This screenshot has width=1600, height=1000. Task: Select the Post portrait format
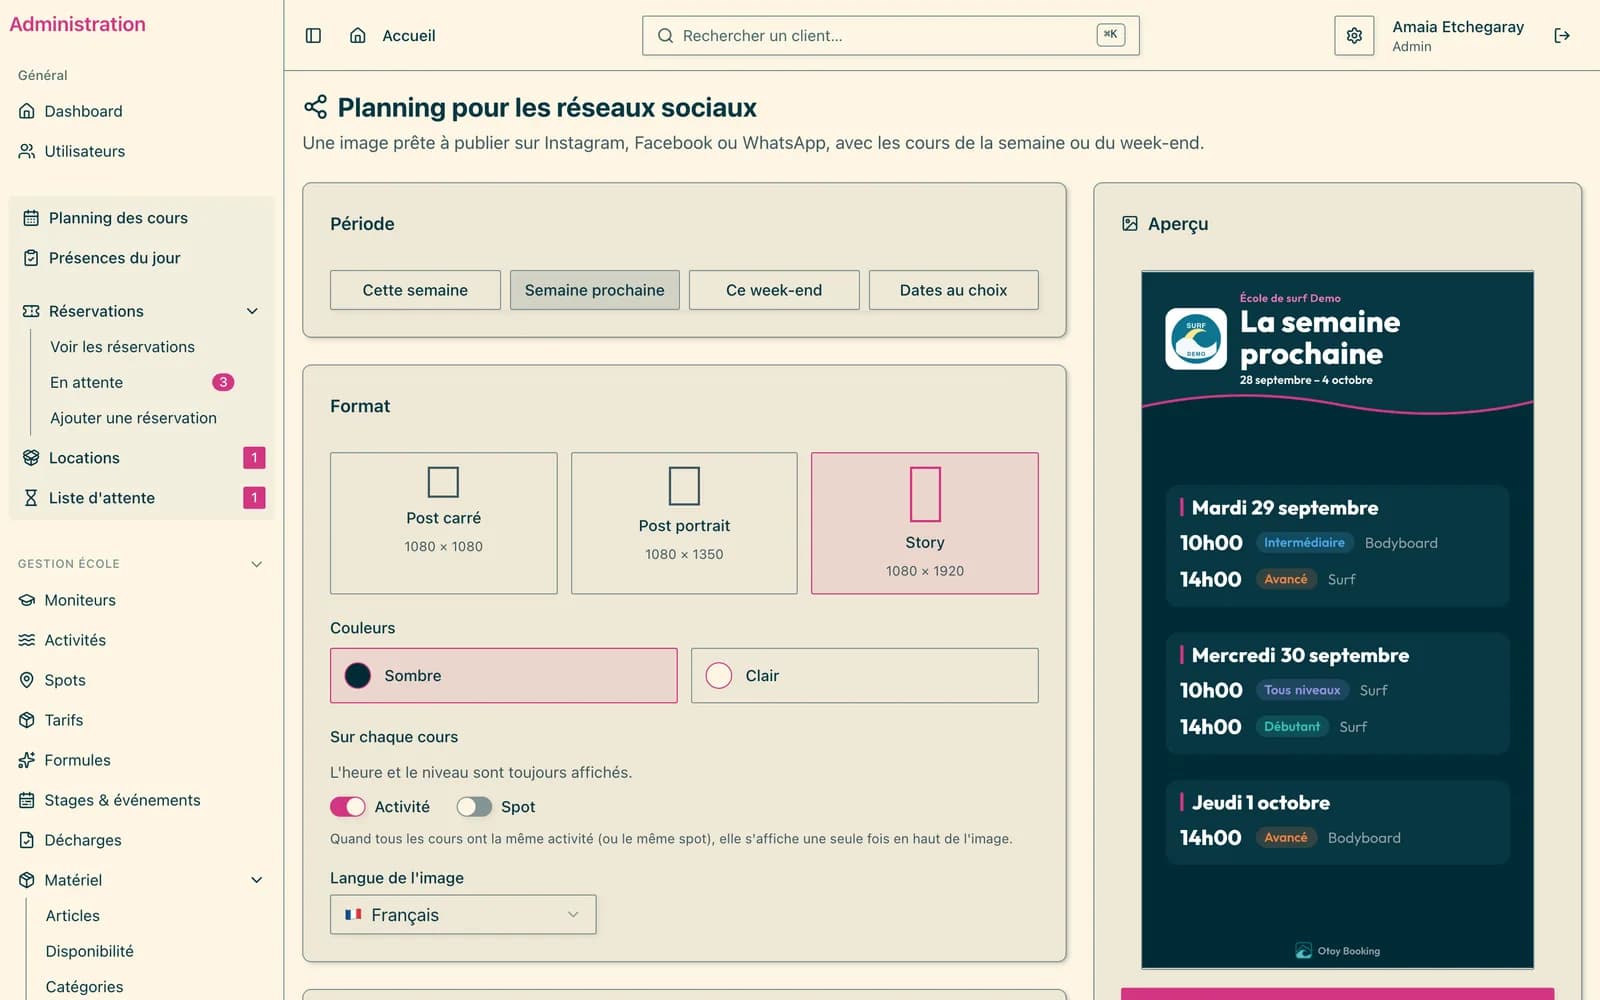(684, 523)
